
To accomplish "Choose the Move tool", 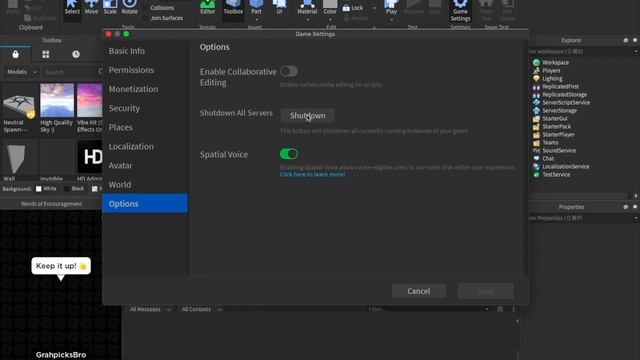I will (91, 8).
